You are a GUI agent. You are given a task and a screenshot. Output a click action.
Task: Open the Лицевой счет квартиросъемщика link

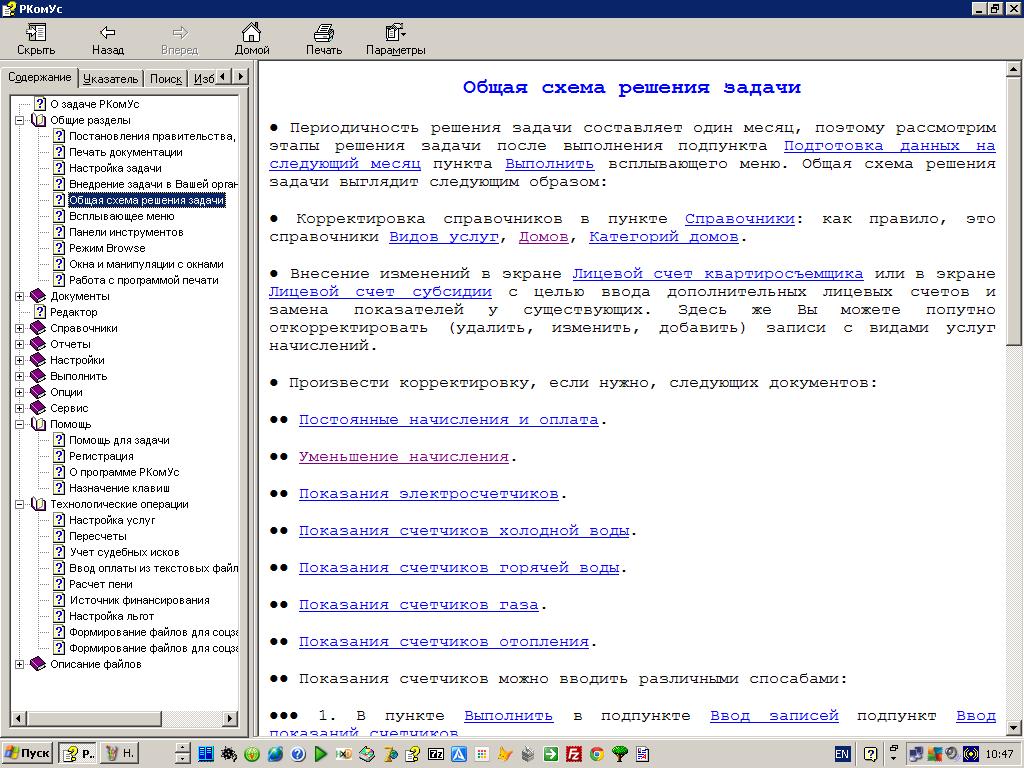pos(717,274)
